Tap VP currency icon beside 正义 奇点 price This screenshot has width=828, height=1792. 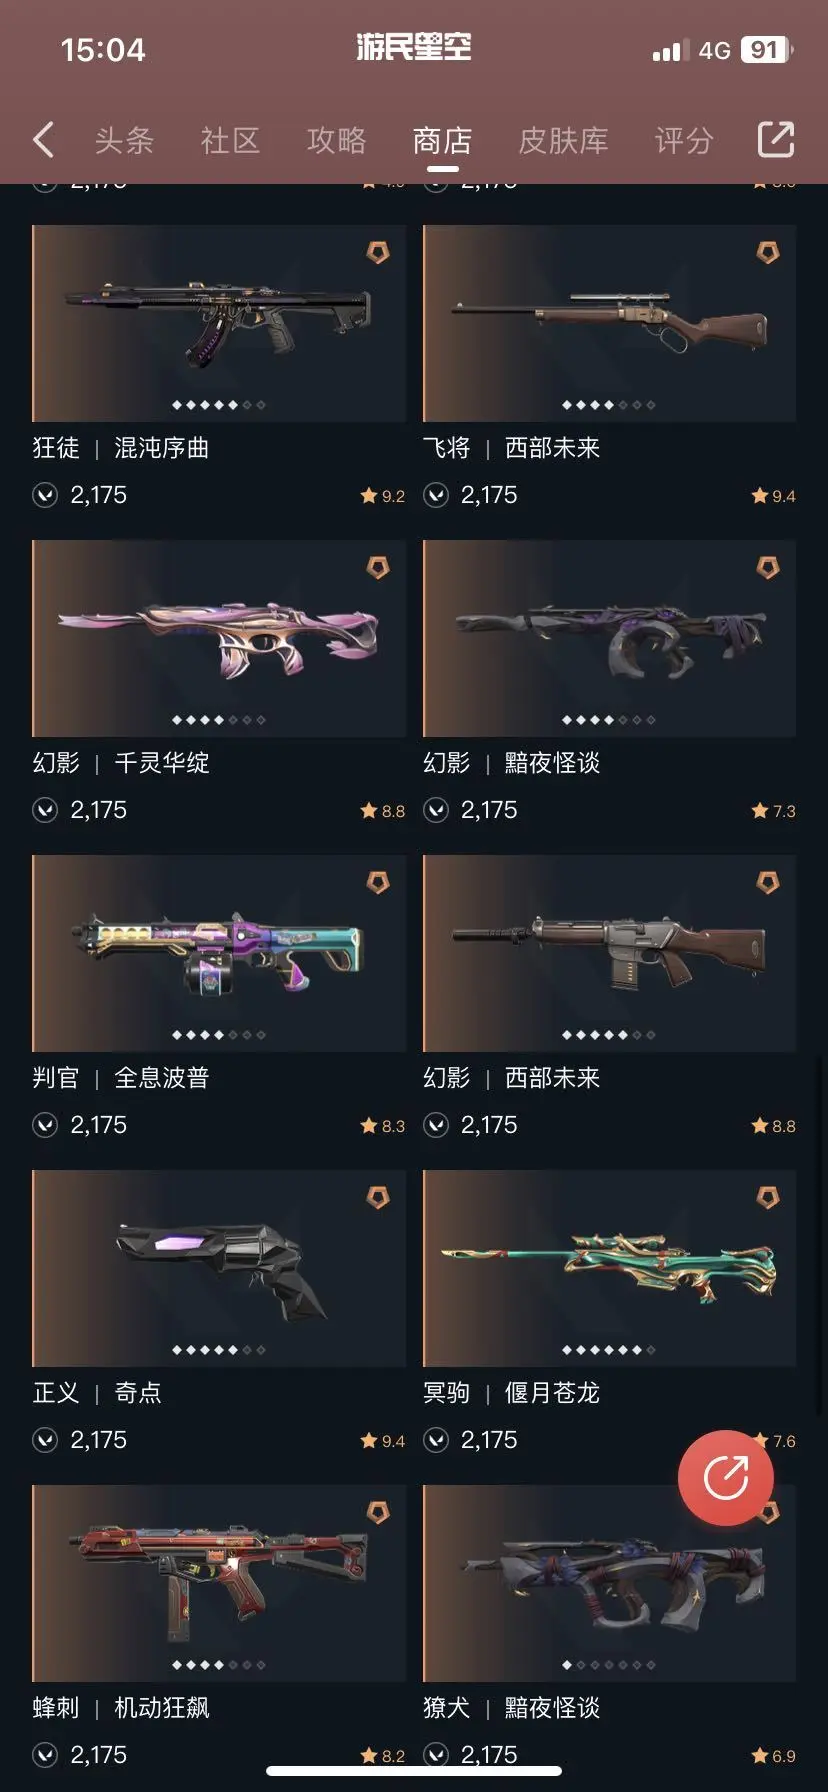click(45, 1440)
